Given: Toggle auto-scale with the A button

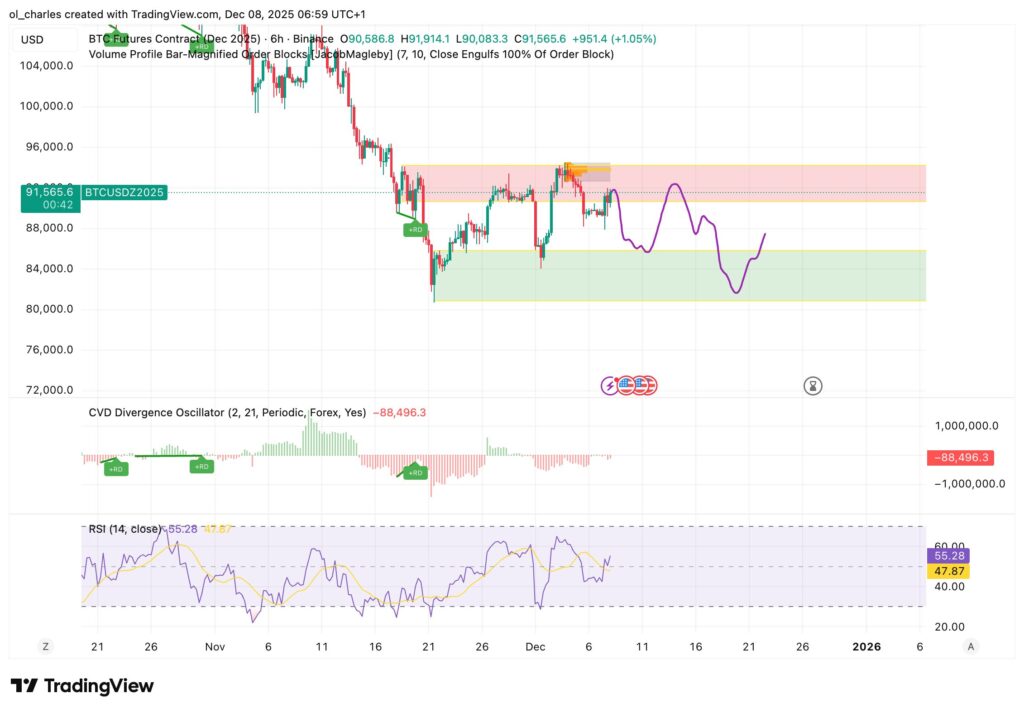Looking at the screenshot, I should (970, 647).
